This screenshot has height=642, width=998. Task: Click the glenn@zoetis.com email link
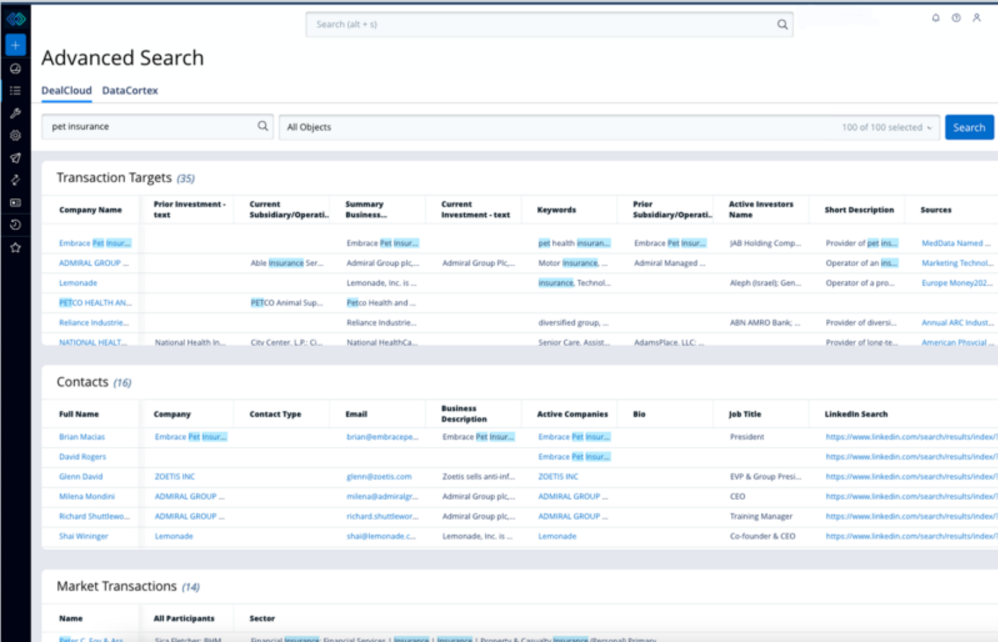click(379, 476)
